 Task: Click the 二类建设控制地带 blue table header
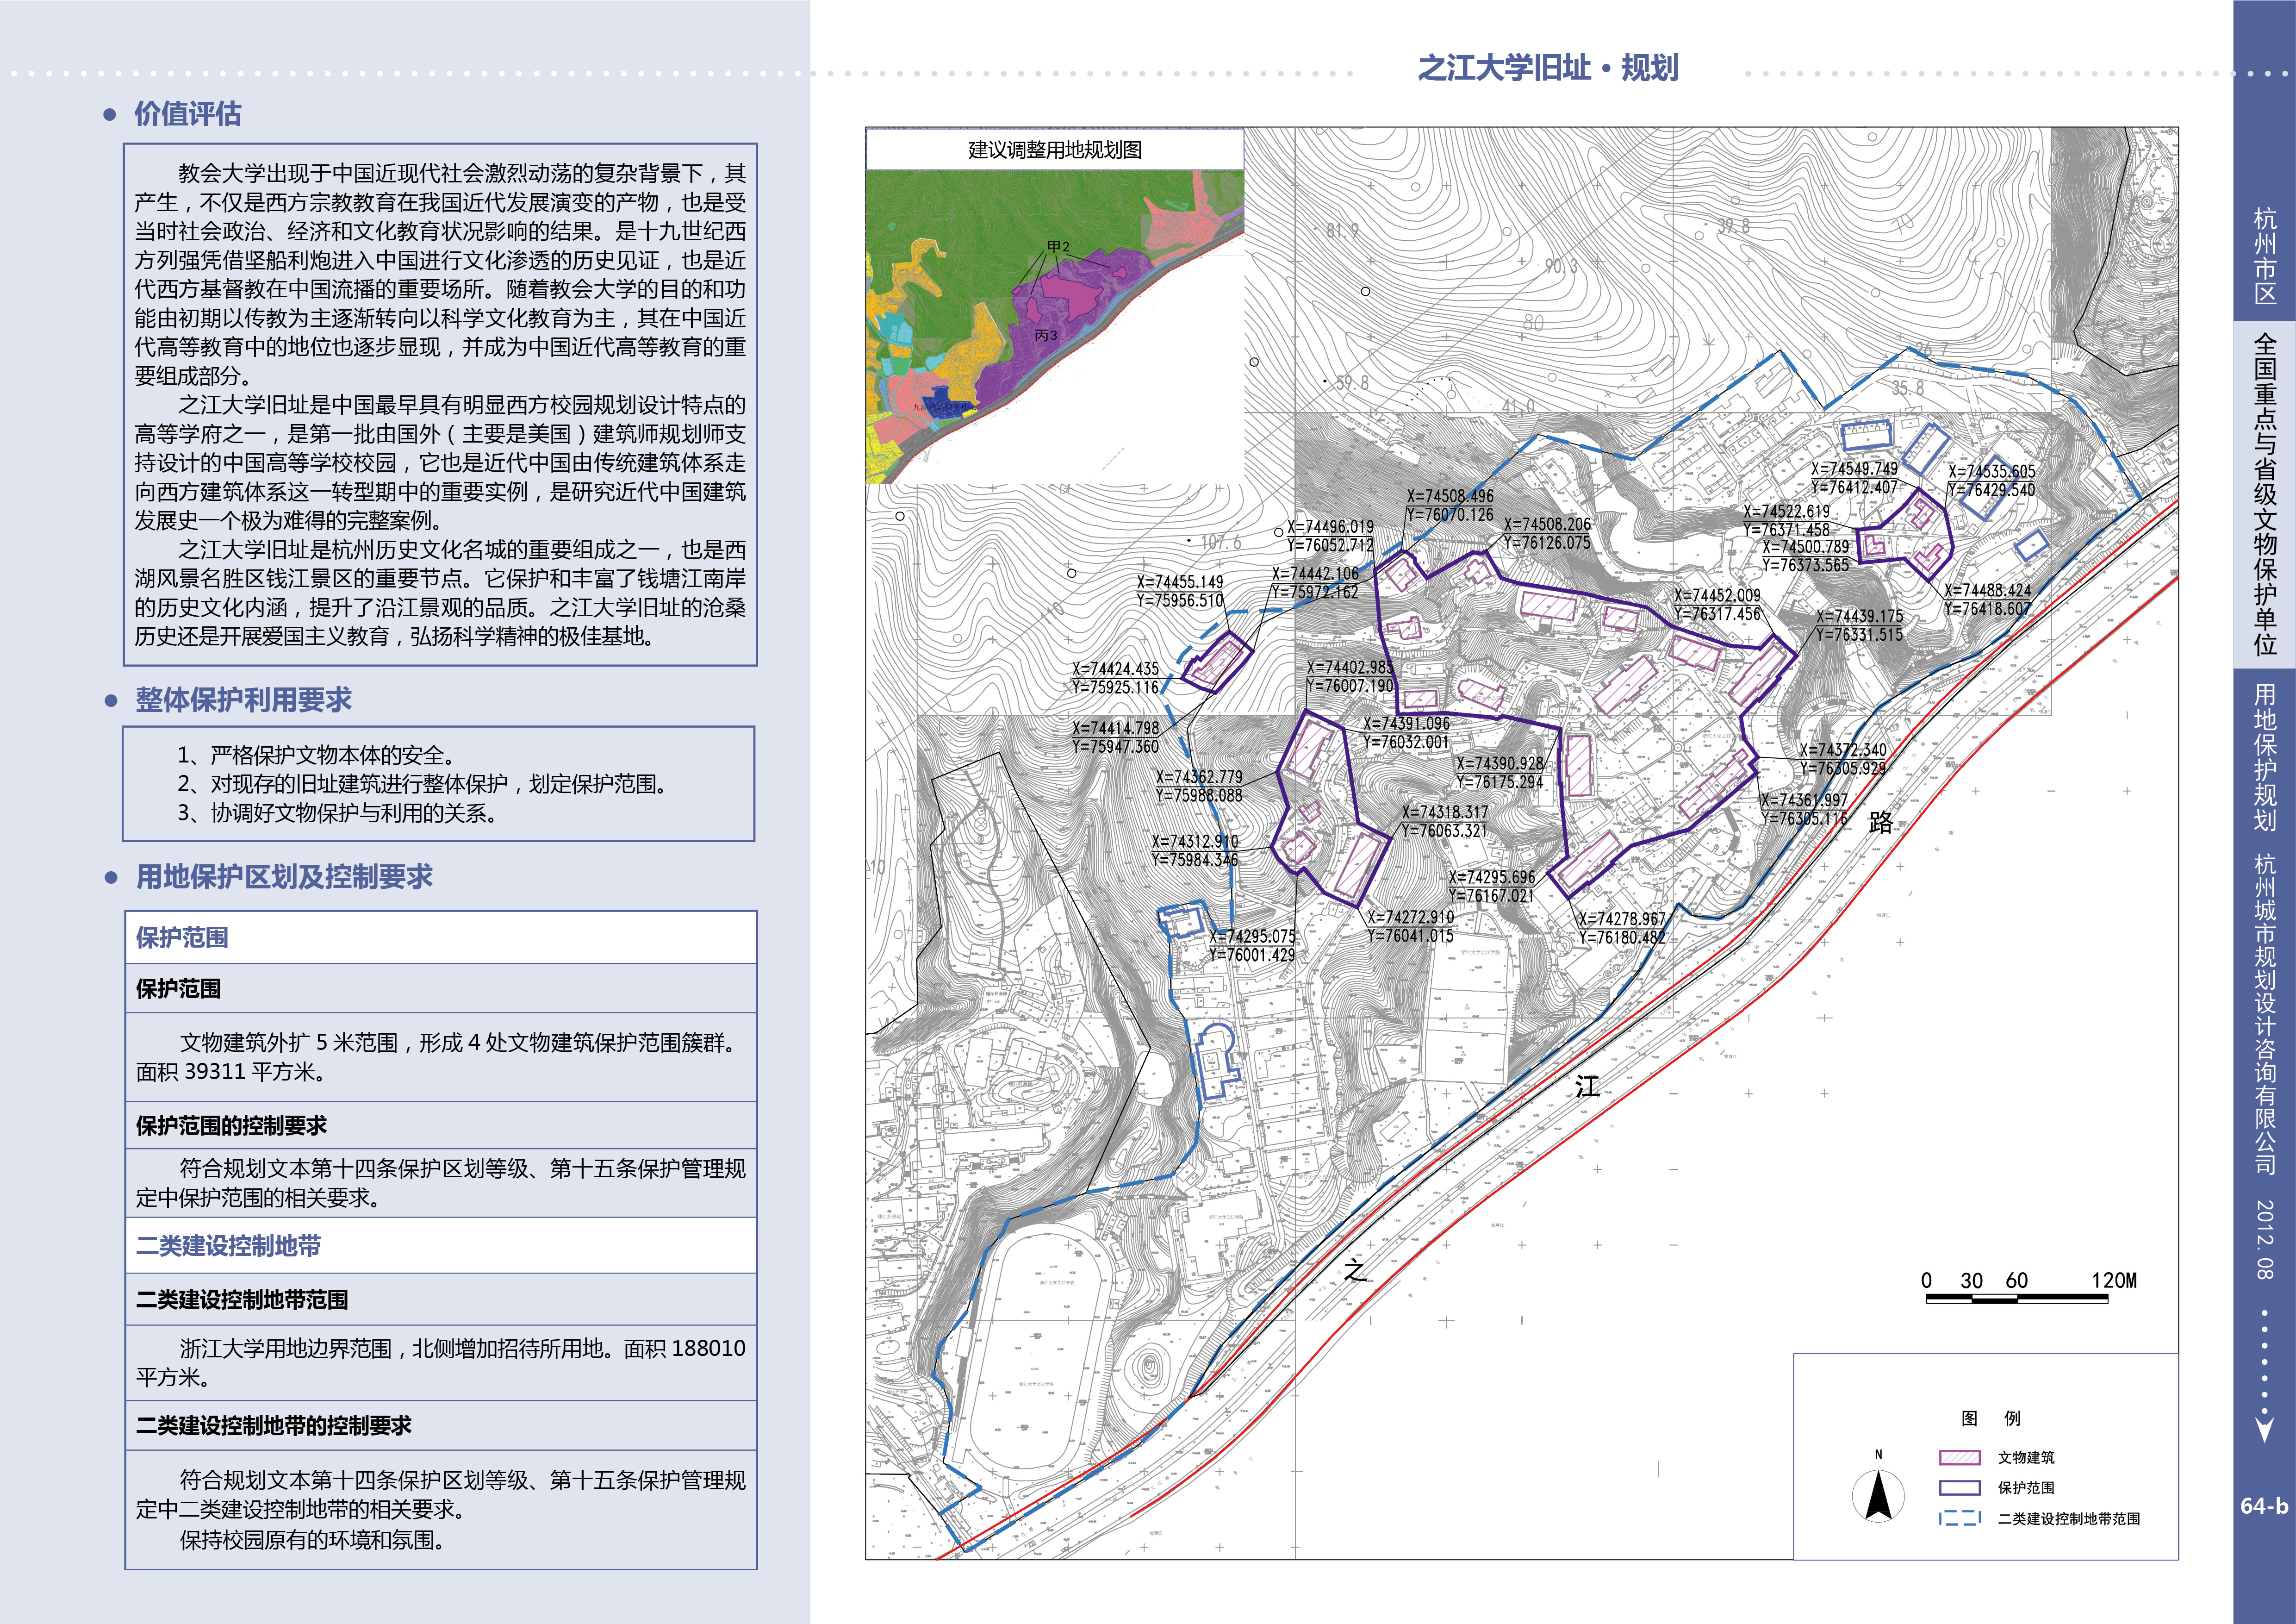[229, 1246]
